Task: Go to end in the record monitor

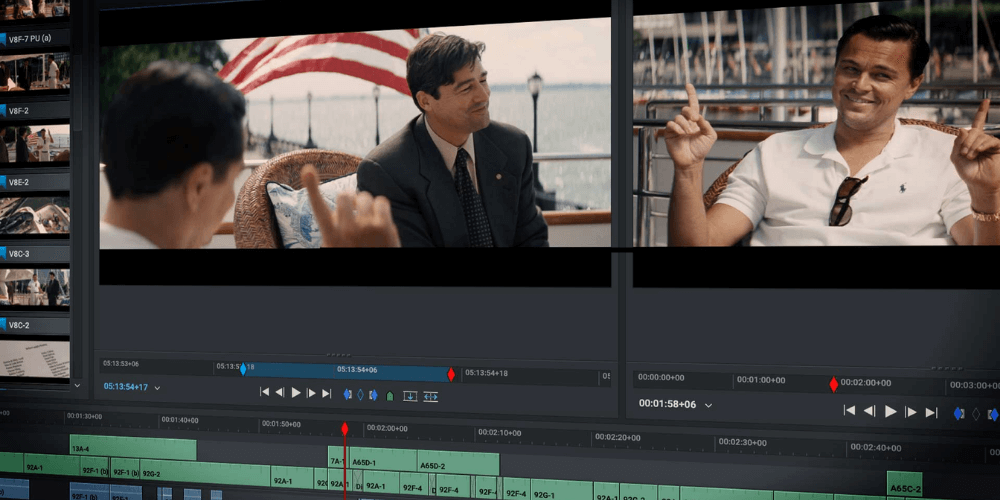Action: (x=932, y=413)
